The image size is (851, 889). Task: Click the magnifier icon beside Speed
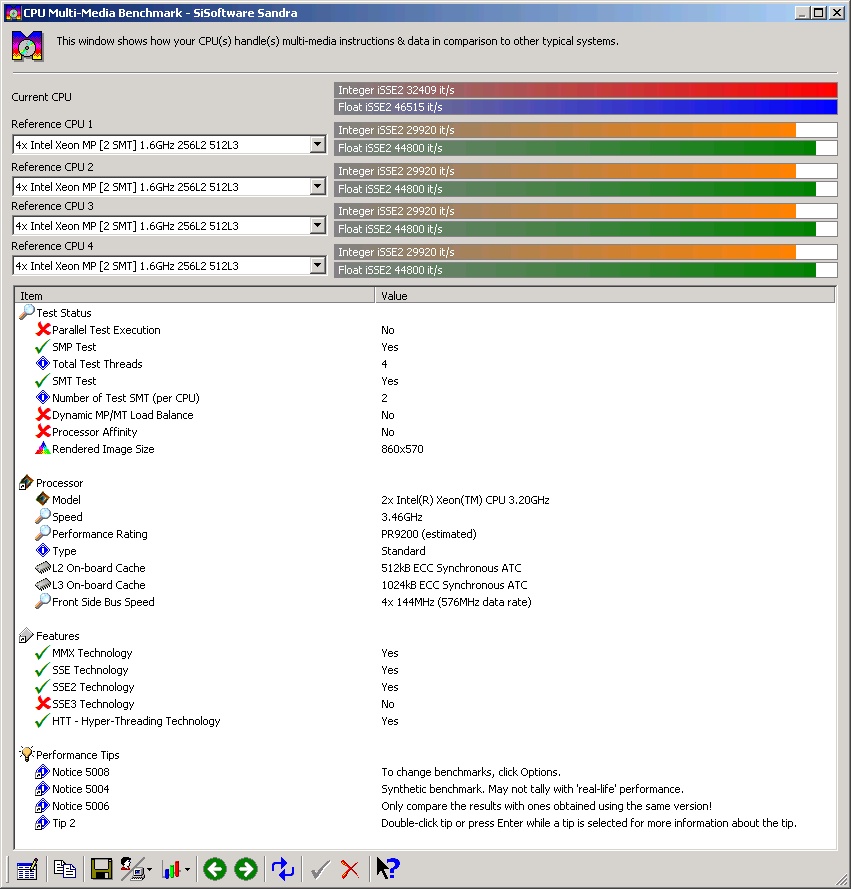coord(43,516)
